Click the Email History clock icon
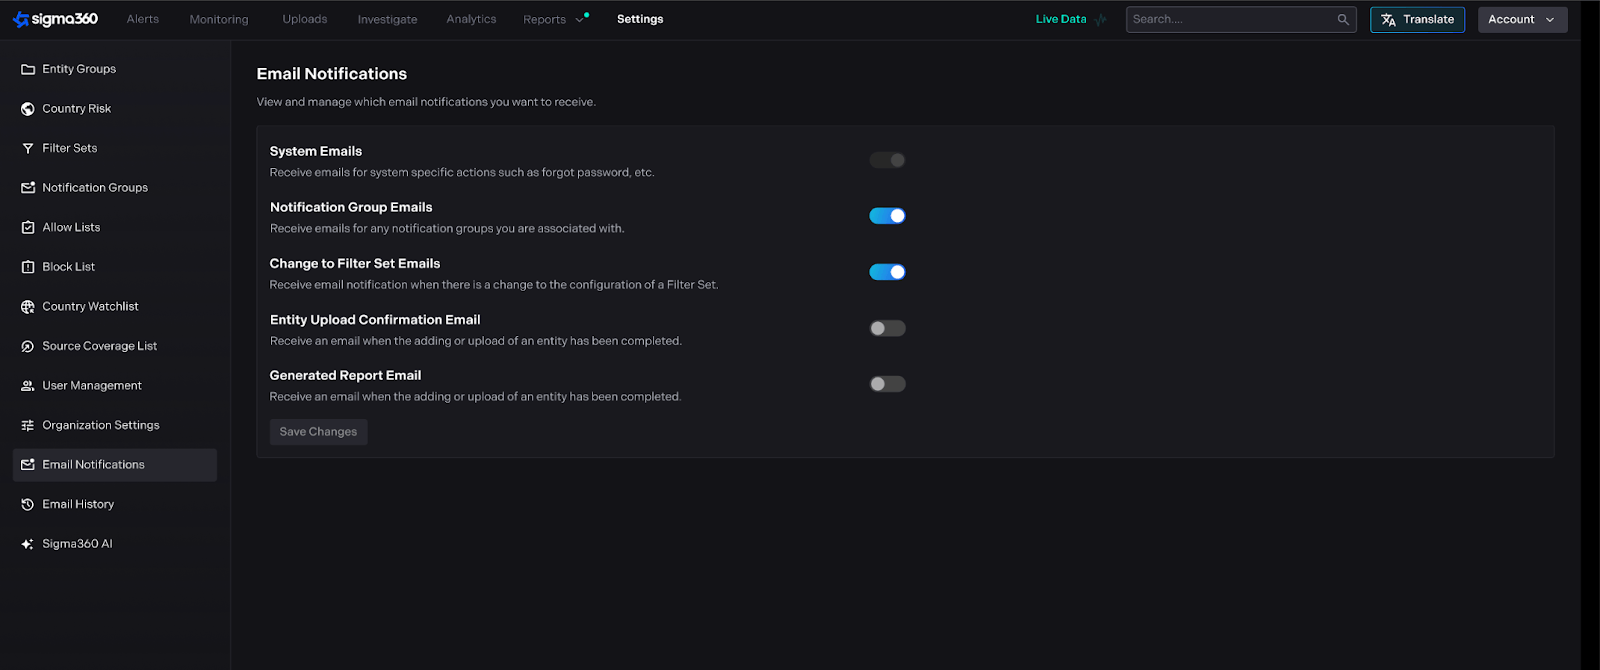The image size is (1600, 670). (x=28, y=505)
